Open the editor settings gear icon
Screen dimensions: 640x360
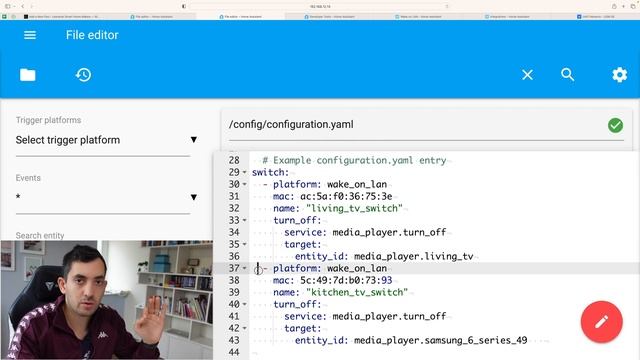620,75
